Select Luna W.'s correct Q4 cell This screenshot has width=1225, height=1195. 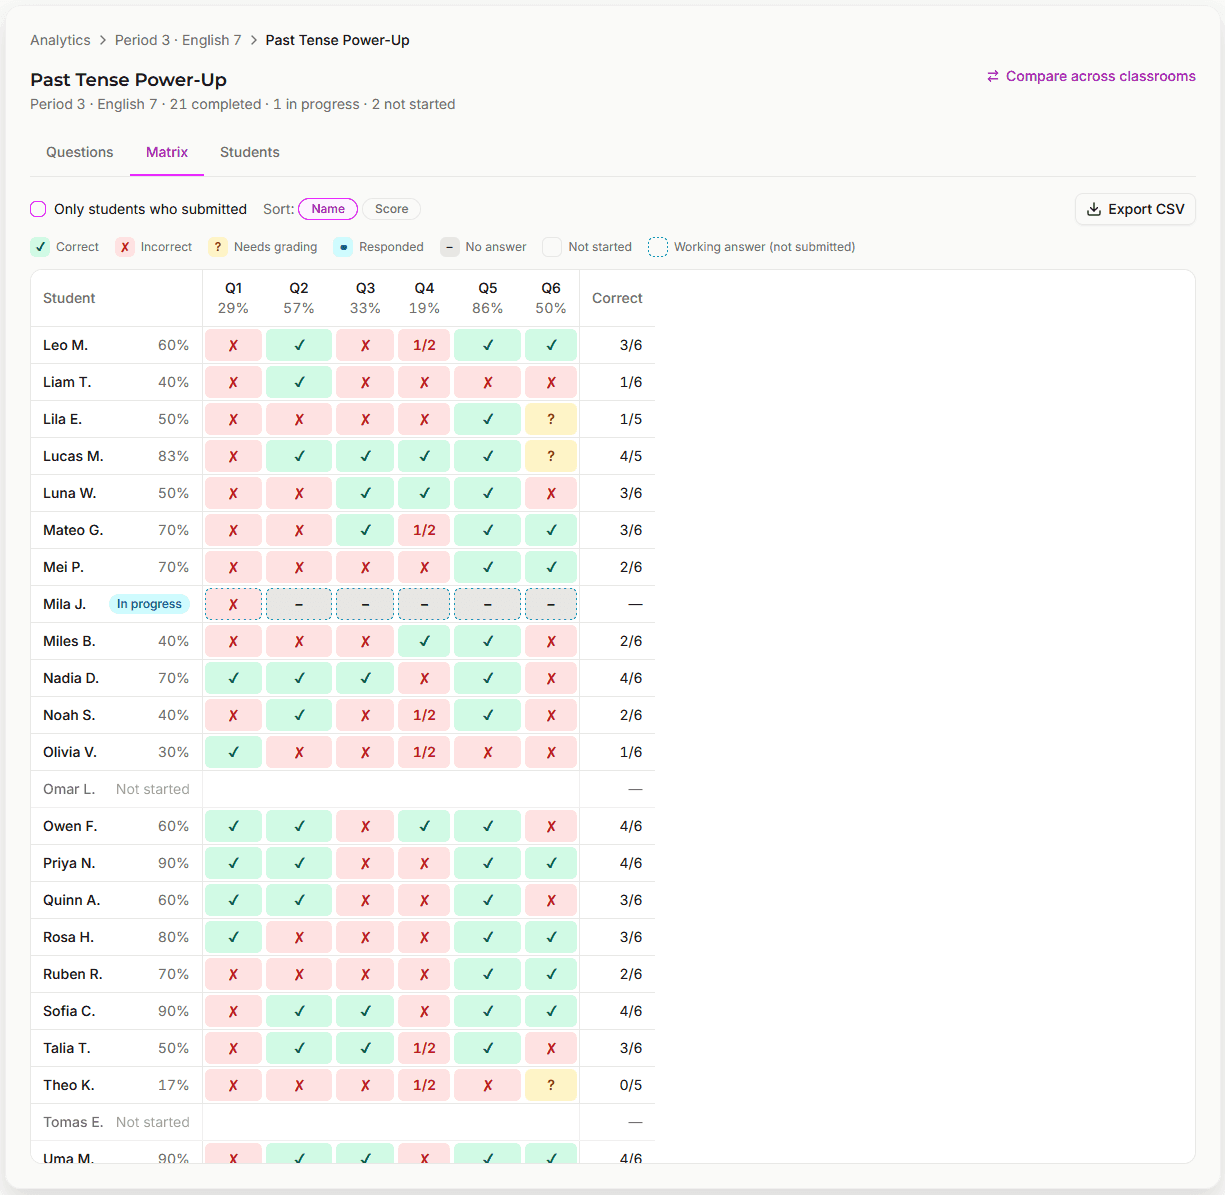[424, 493]
